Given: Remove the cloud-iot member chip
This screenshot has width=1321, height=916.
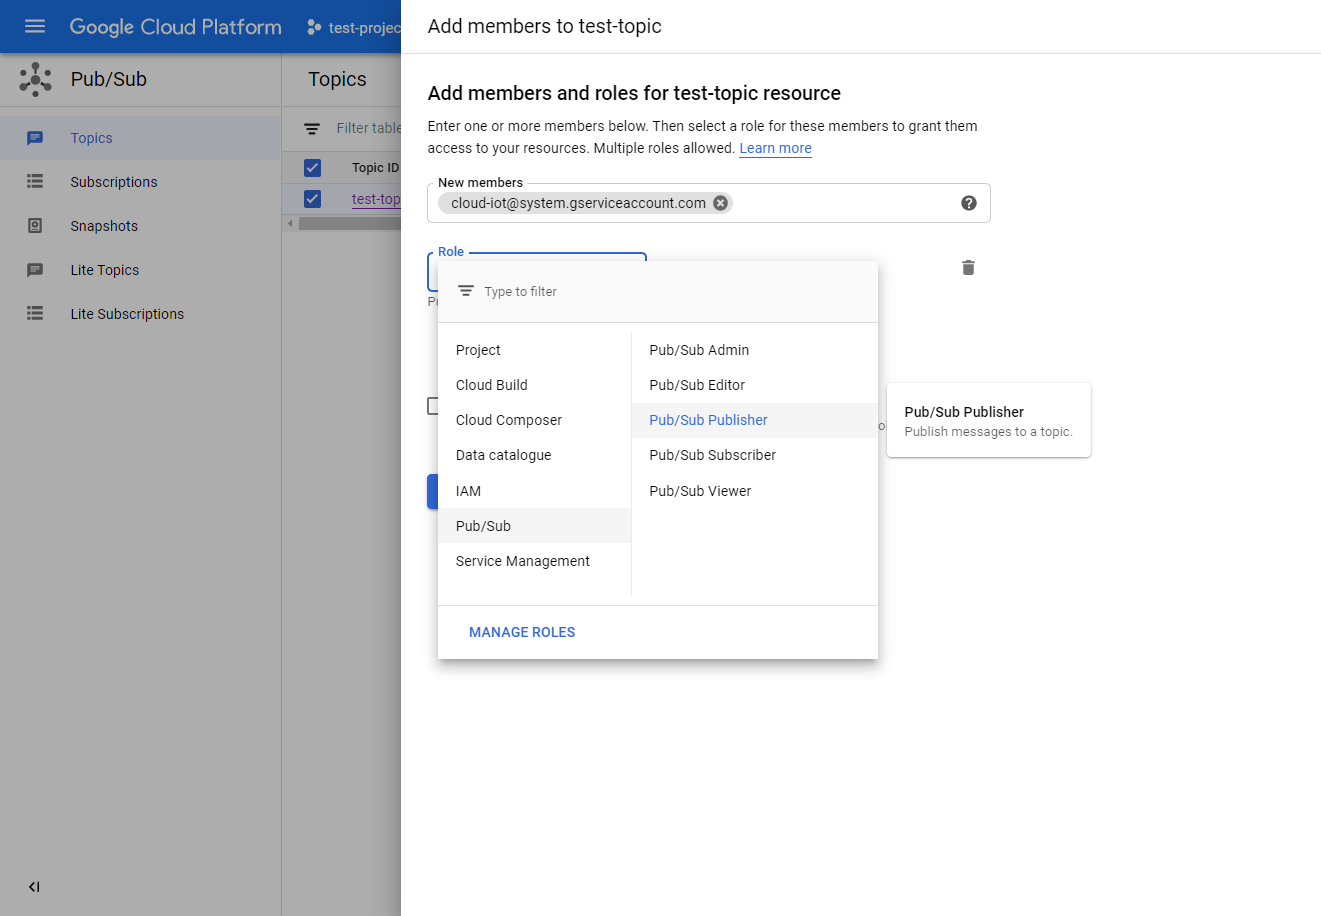Looking at the screenshot, I should pyautogui.click(x=720, y=203).
